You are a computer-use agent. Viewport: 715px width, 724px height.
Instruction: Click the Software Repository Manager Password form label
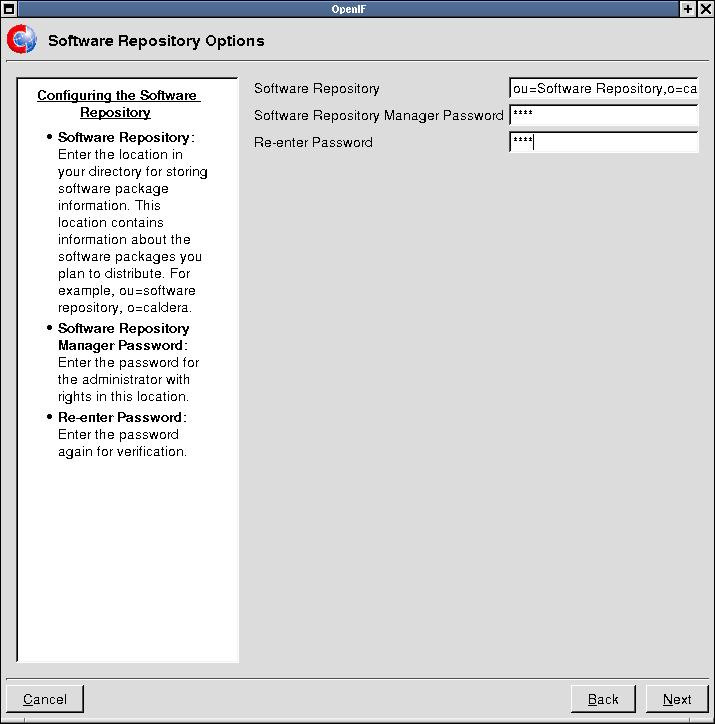click(378, 116)
